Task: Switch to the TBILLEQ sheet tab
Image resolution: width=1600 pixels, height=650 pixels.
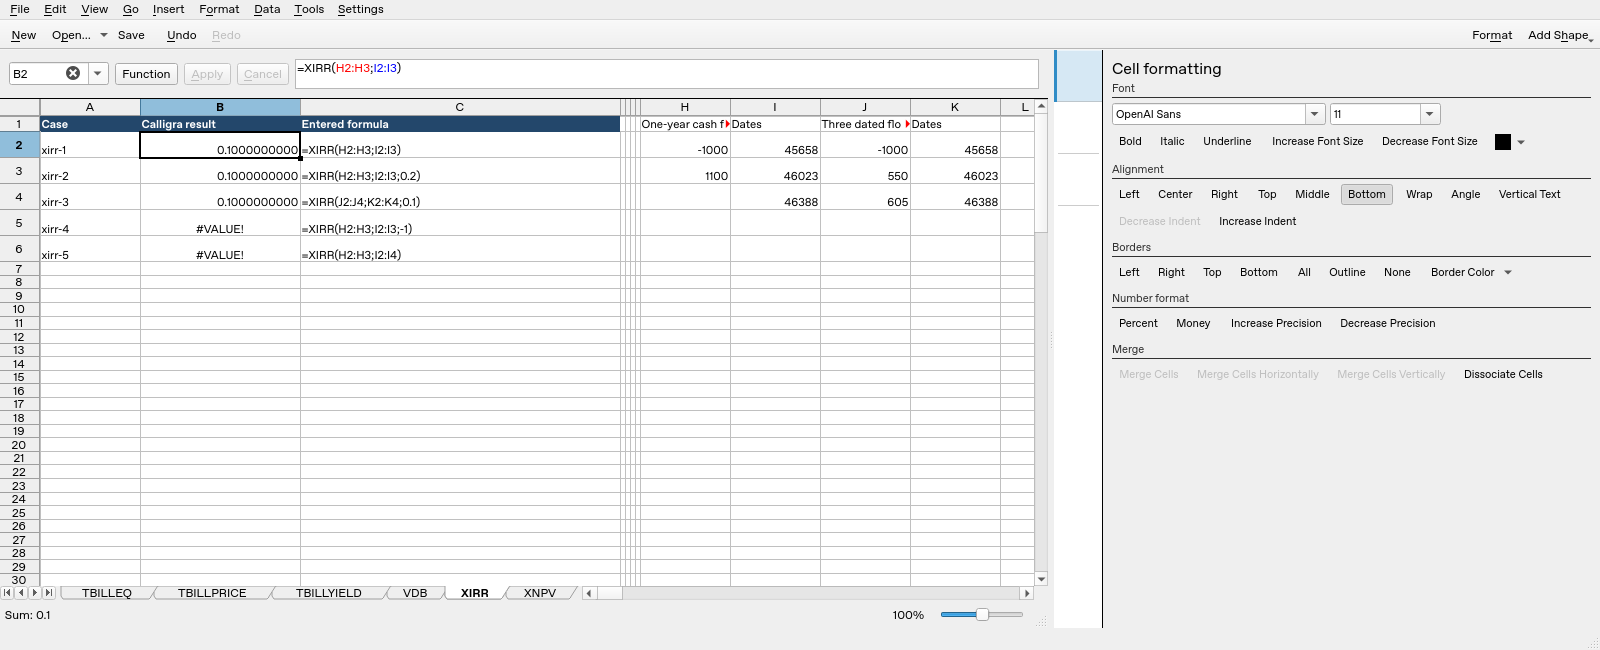Action: point(107,593)
